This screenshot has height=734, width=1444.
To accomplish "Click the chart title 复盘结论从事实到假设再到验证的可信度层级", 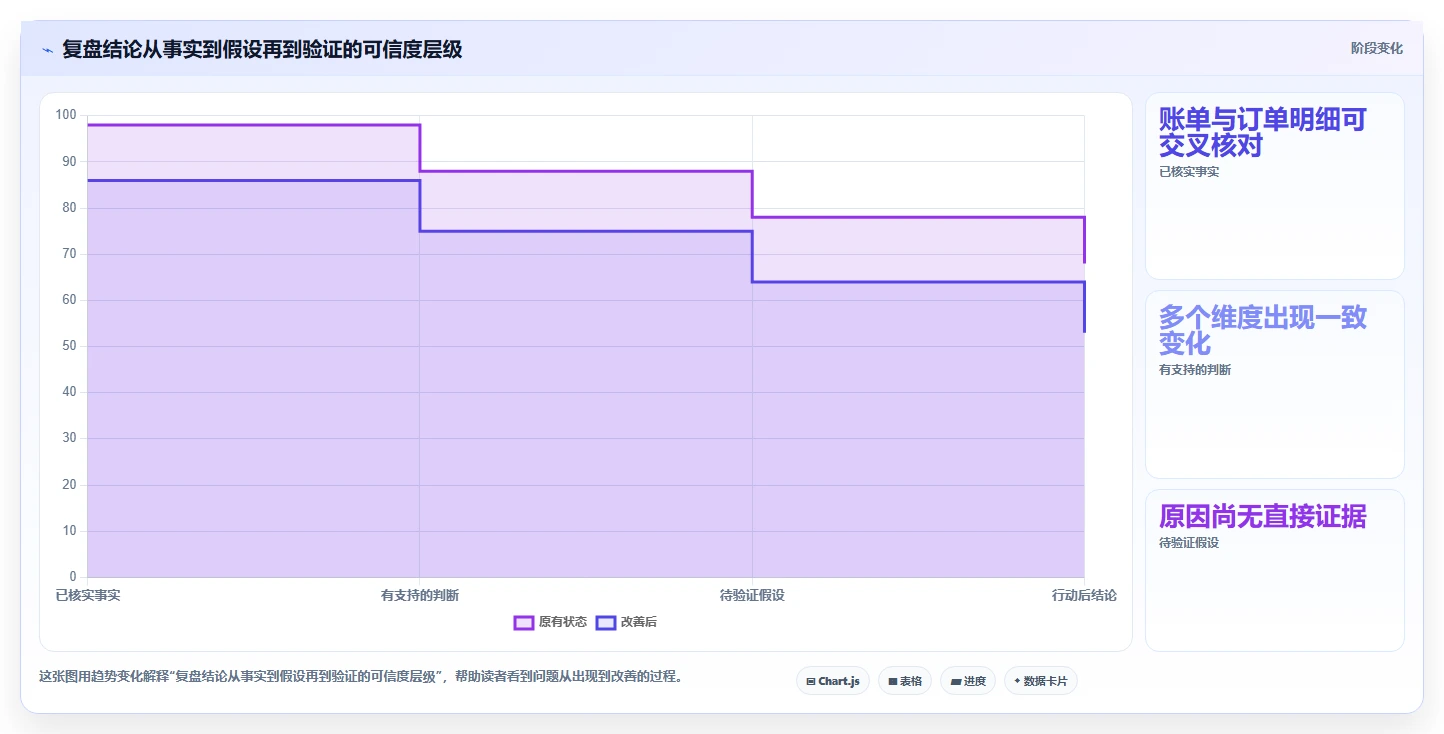I will click(262, 49).
